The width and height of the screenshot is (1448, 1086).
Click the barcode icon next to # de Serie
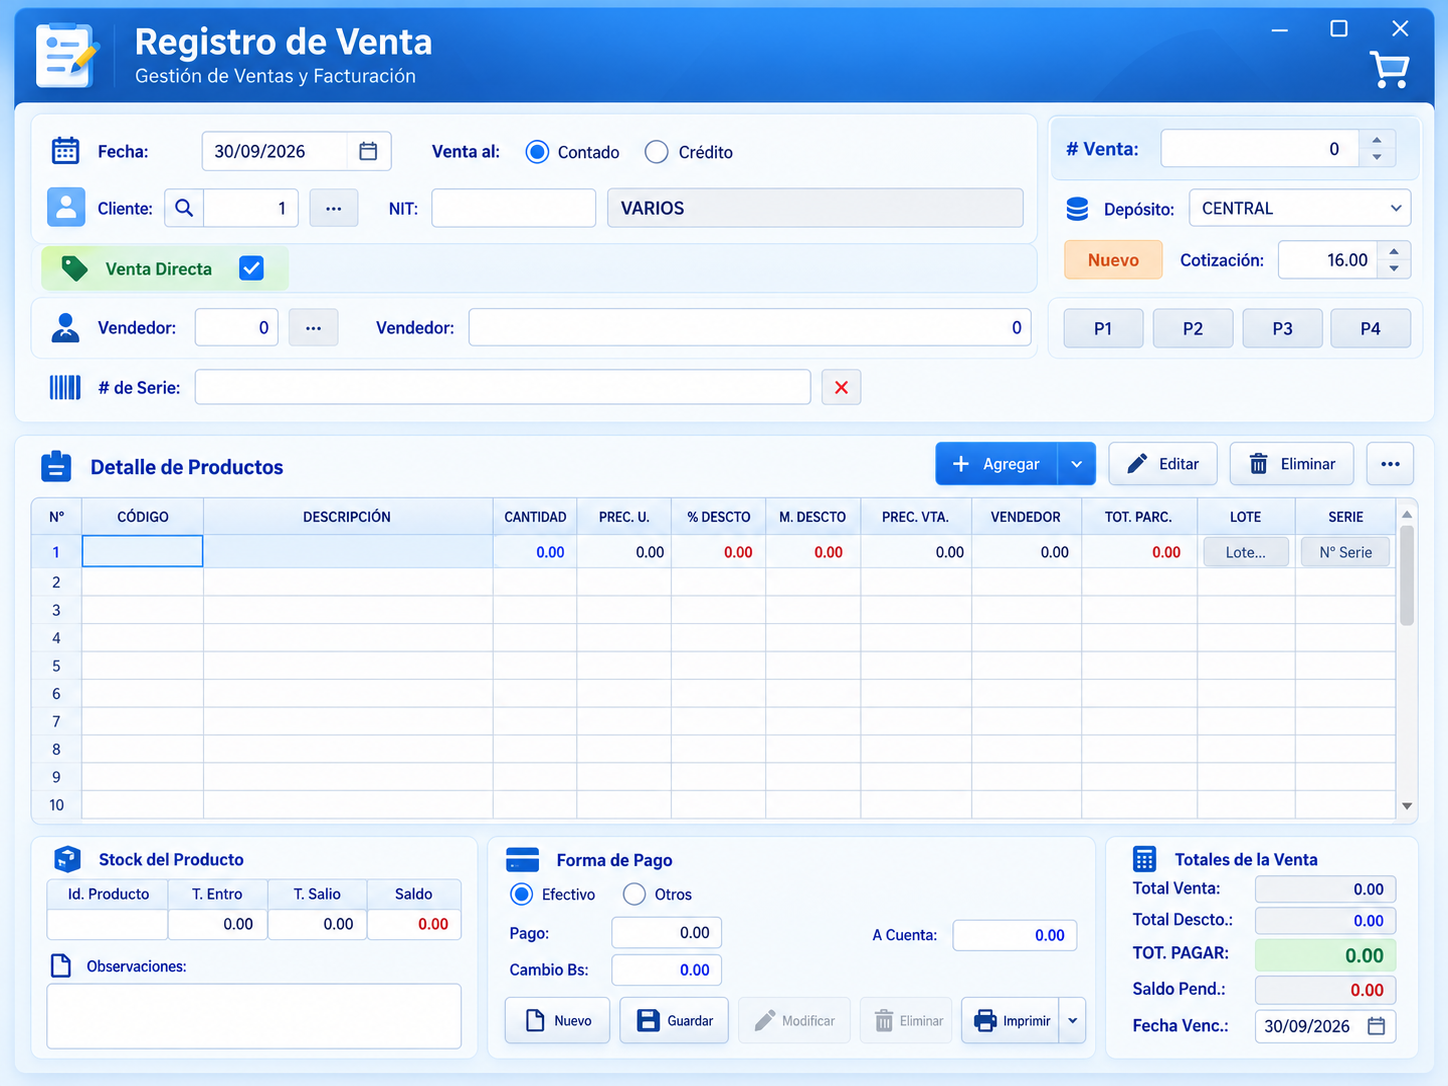pos(65,387)
